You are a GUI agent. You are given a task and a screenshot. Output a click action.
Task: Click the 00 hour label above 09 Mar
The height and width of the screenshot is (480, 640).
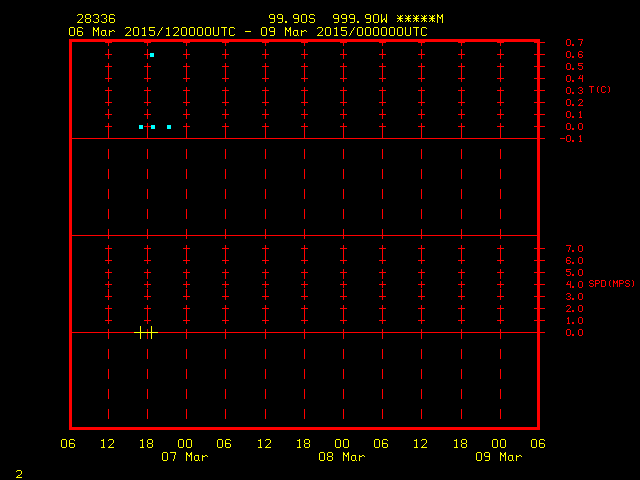pyautogui.click(x=499, y=444)
